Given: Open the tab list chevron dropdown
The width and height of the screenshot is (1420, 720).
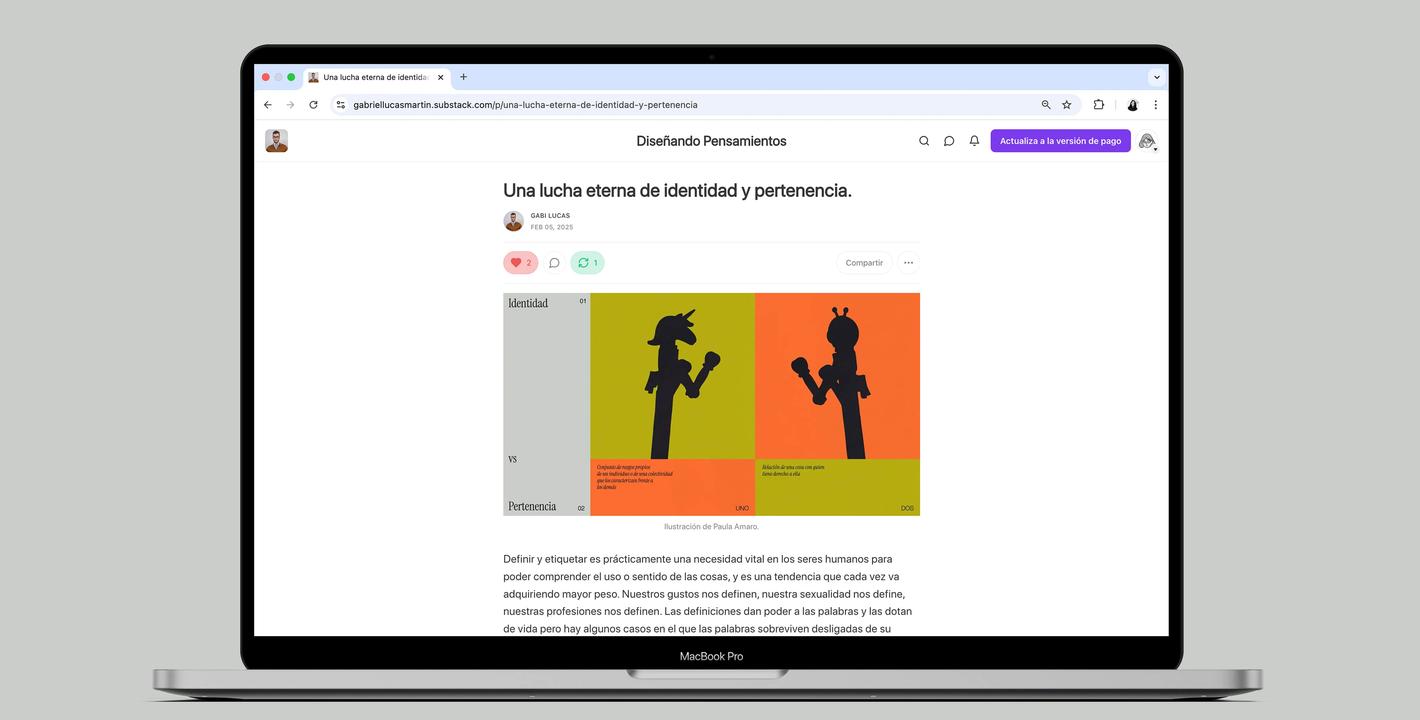Looking at the screenshot, I should (x=1157, y=77).
